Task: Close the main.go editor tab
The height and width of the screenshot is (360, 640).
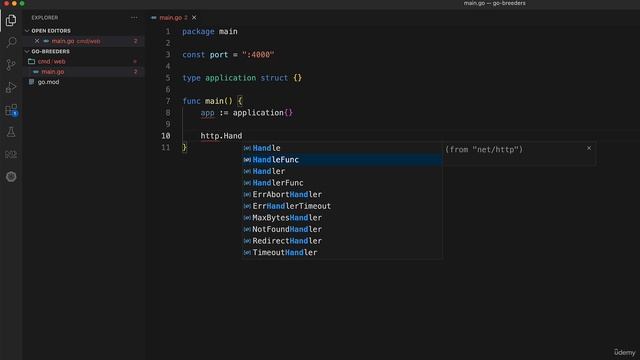Action: [x=194, y=18]
